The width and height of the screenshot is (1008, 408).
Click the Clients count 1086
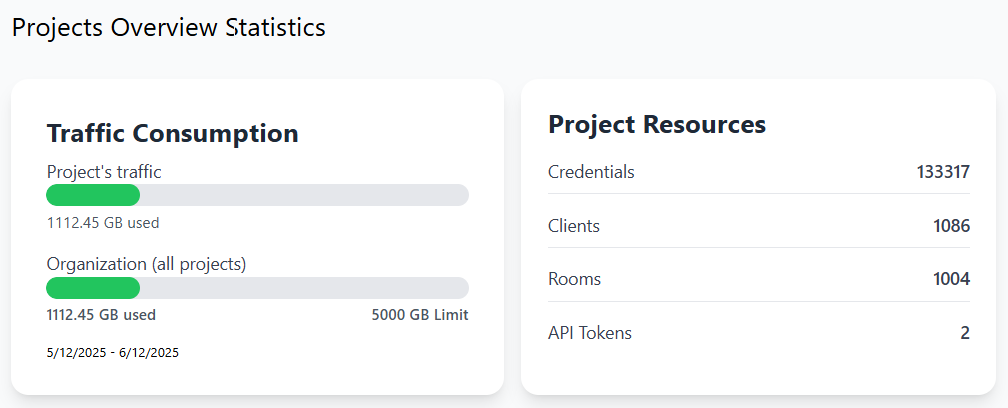(x=951, y=226)
